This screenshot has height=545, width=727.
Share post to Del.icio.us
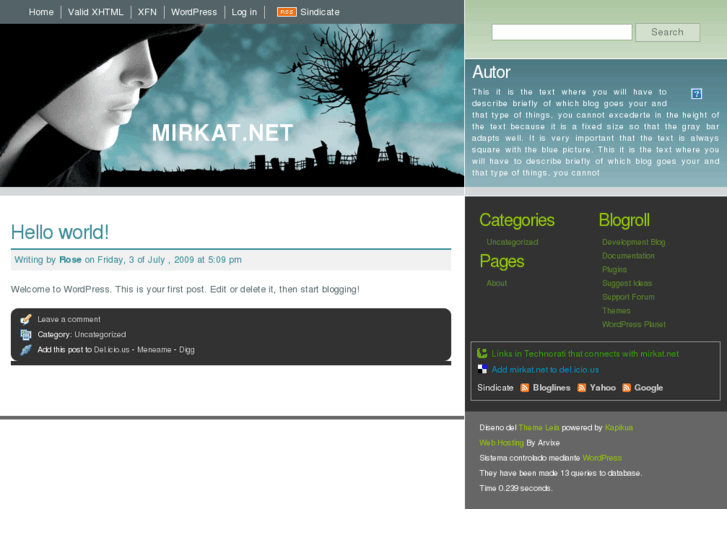[111, 350]
